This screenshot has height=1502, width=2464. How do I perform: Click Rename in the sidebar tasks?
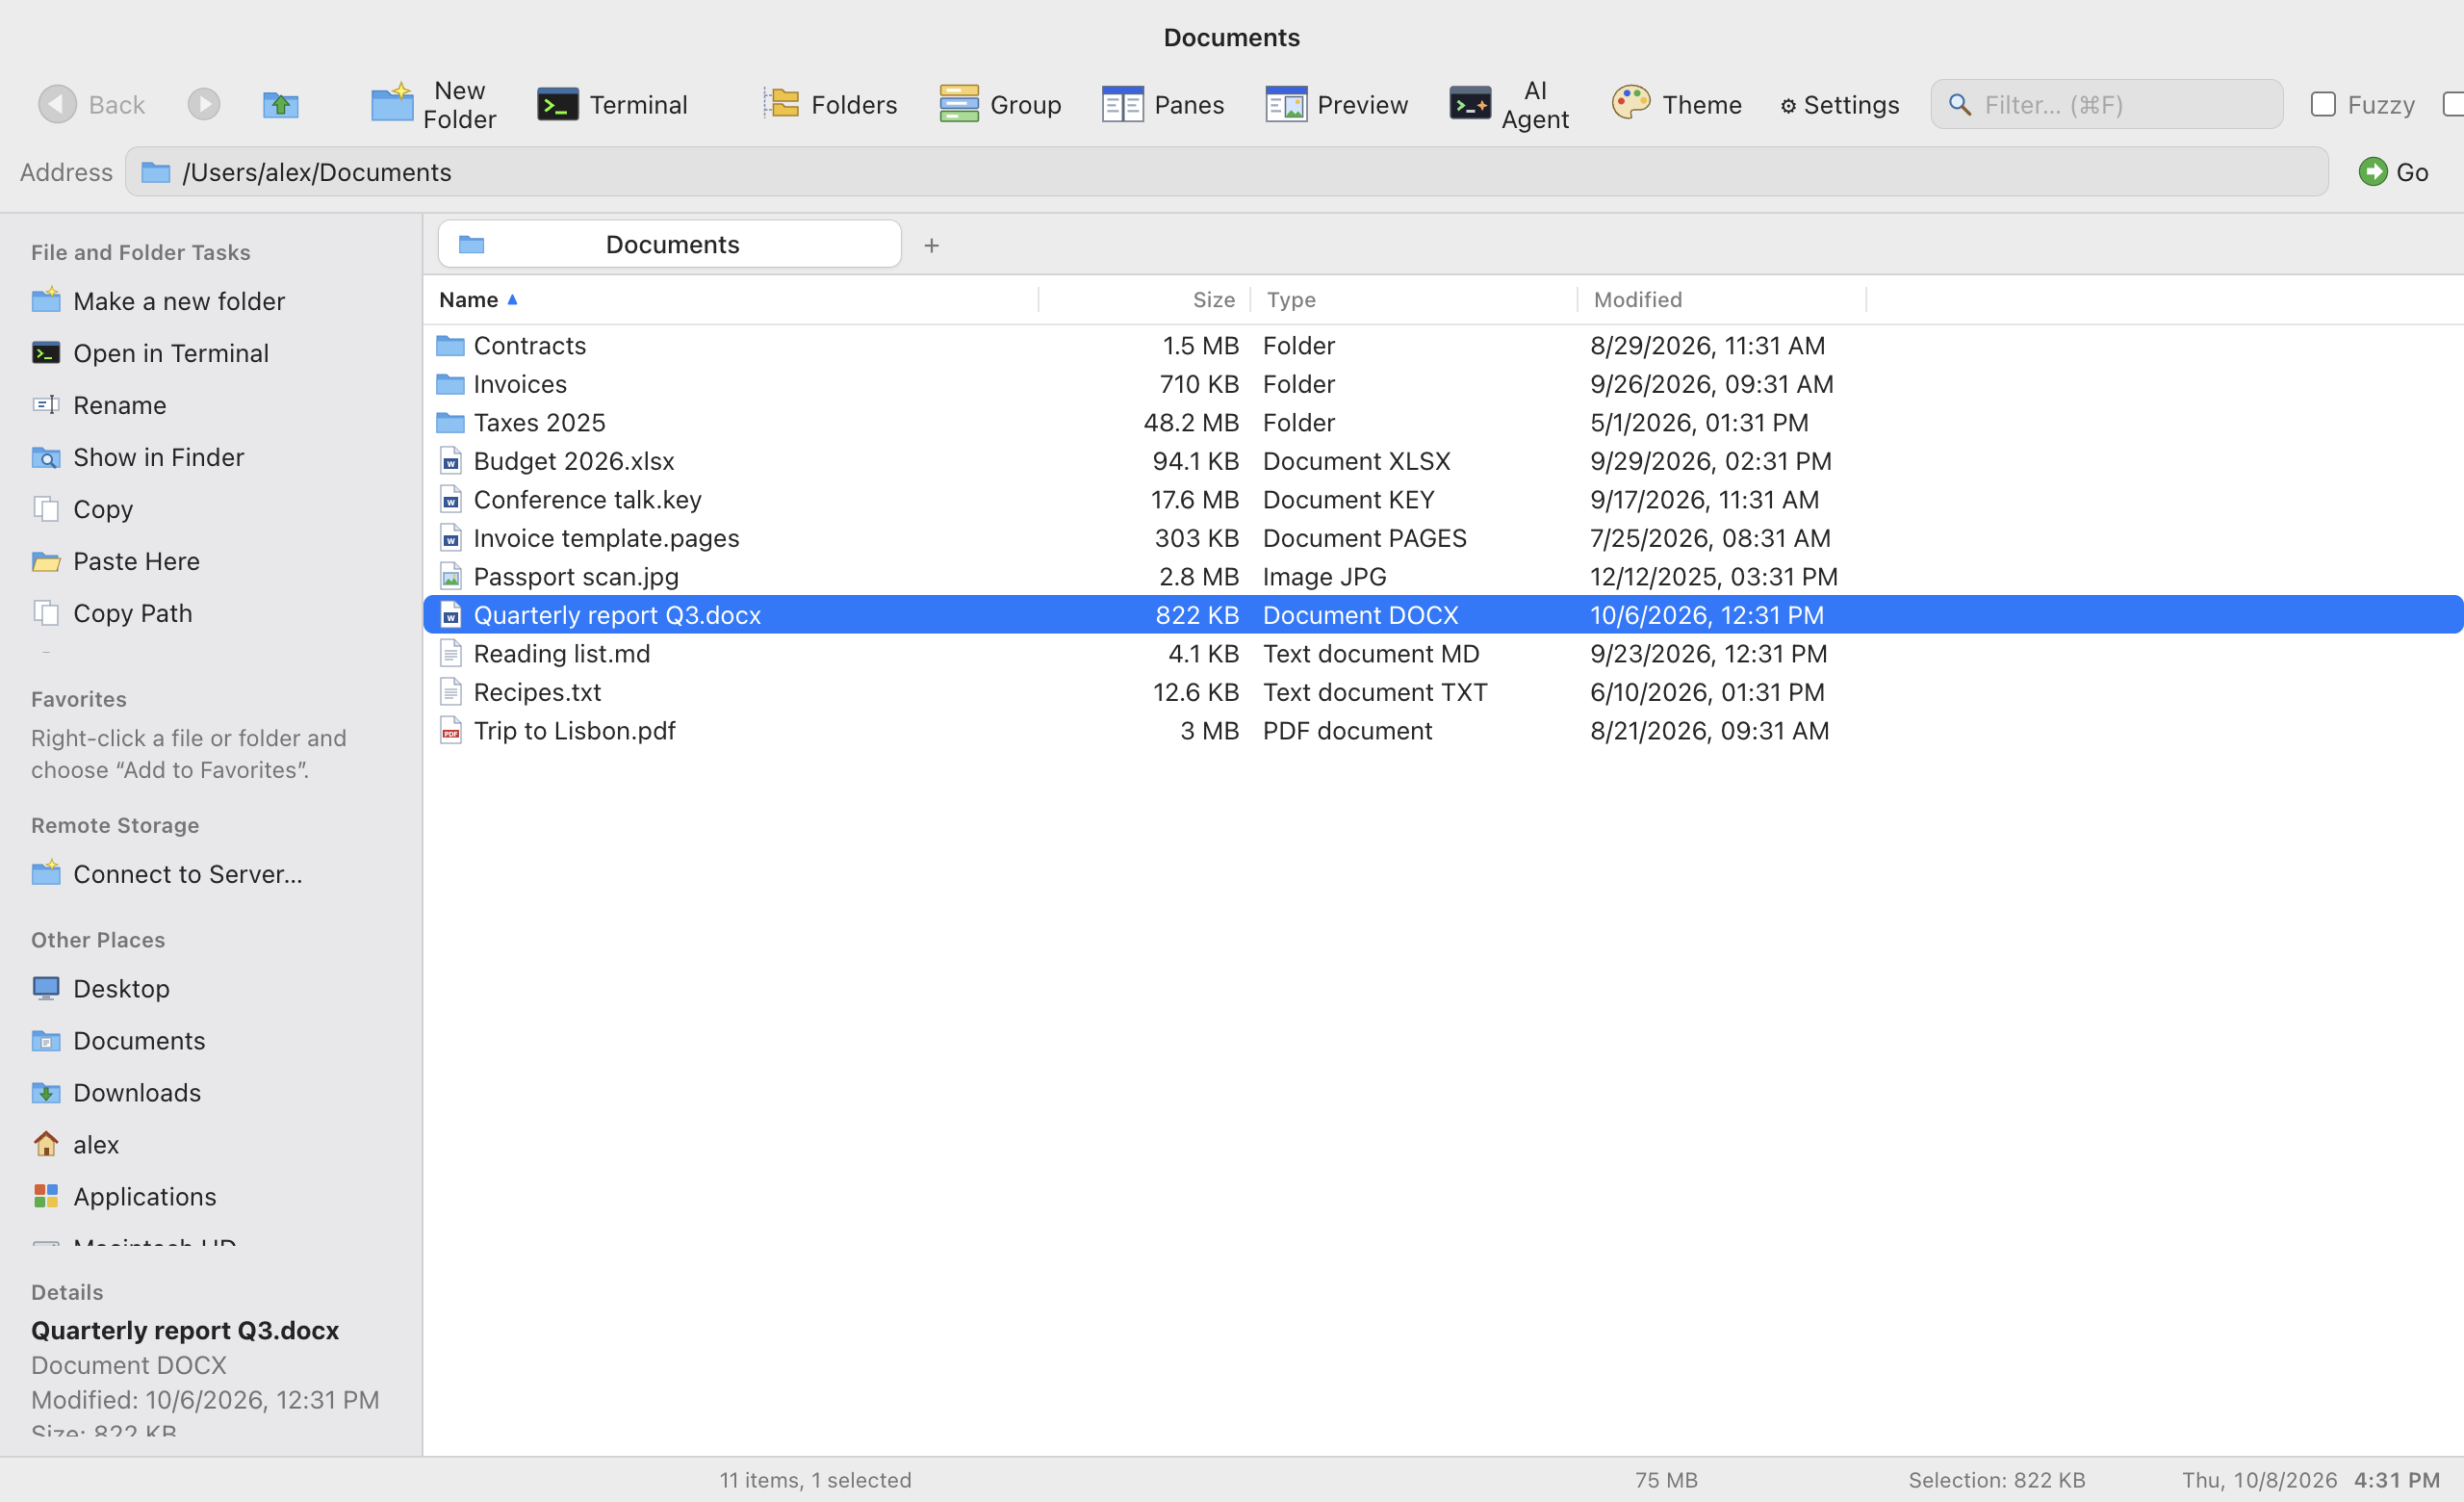[x=99, y=405]
